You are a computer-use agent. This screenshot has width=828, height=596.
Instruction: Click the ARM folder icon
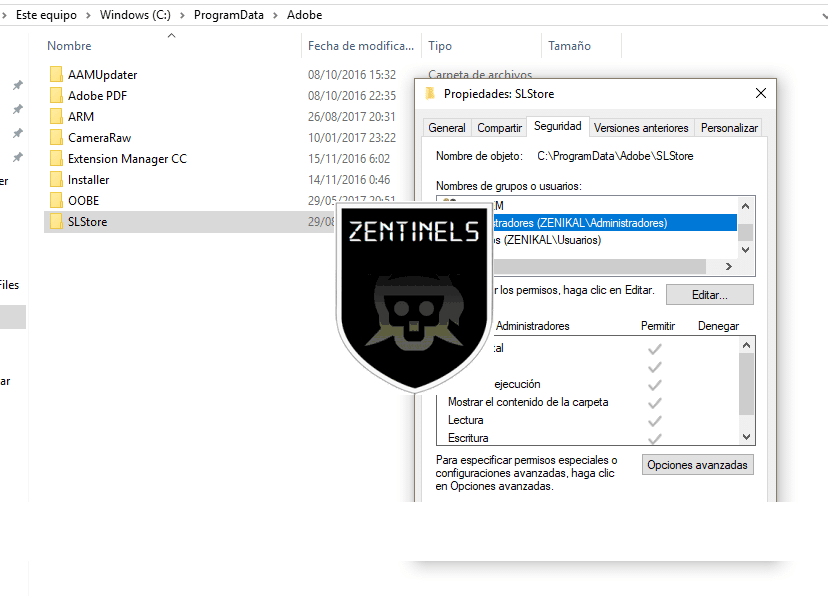[56, 117]
